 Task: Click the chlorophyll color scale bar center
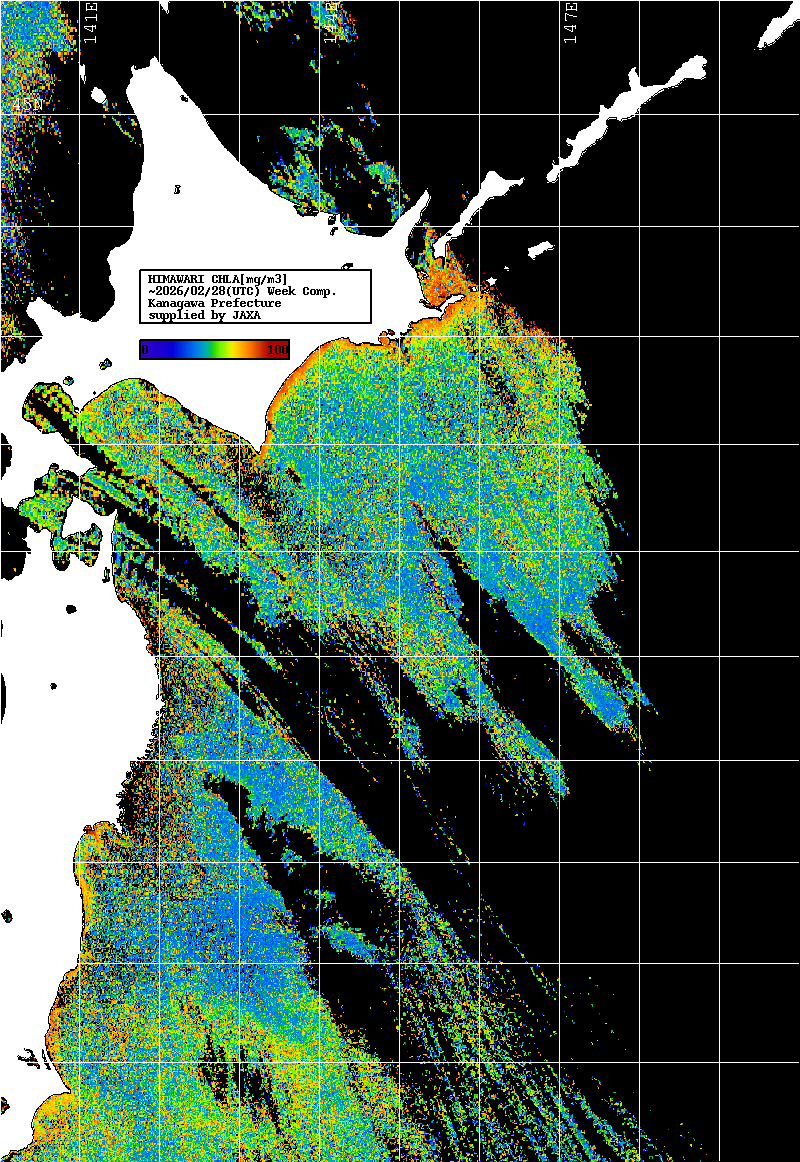click(214, 349)
